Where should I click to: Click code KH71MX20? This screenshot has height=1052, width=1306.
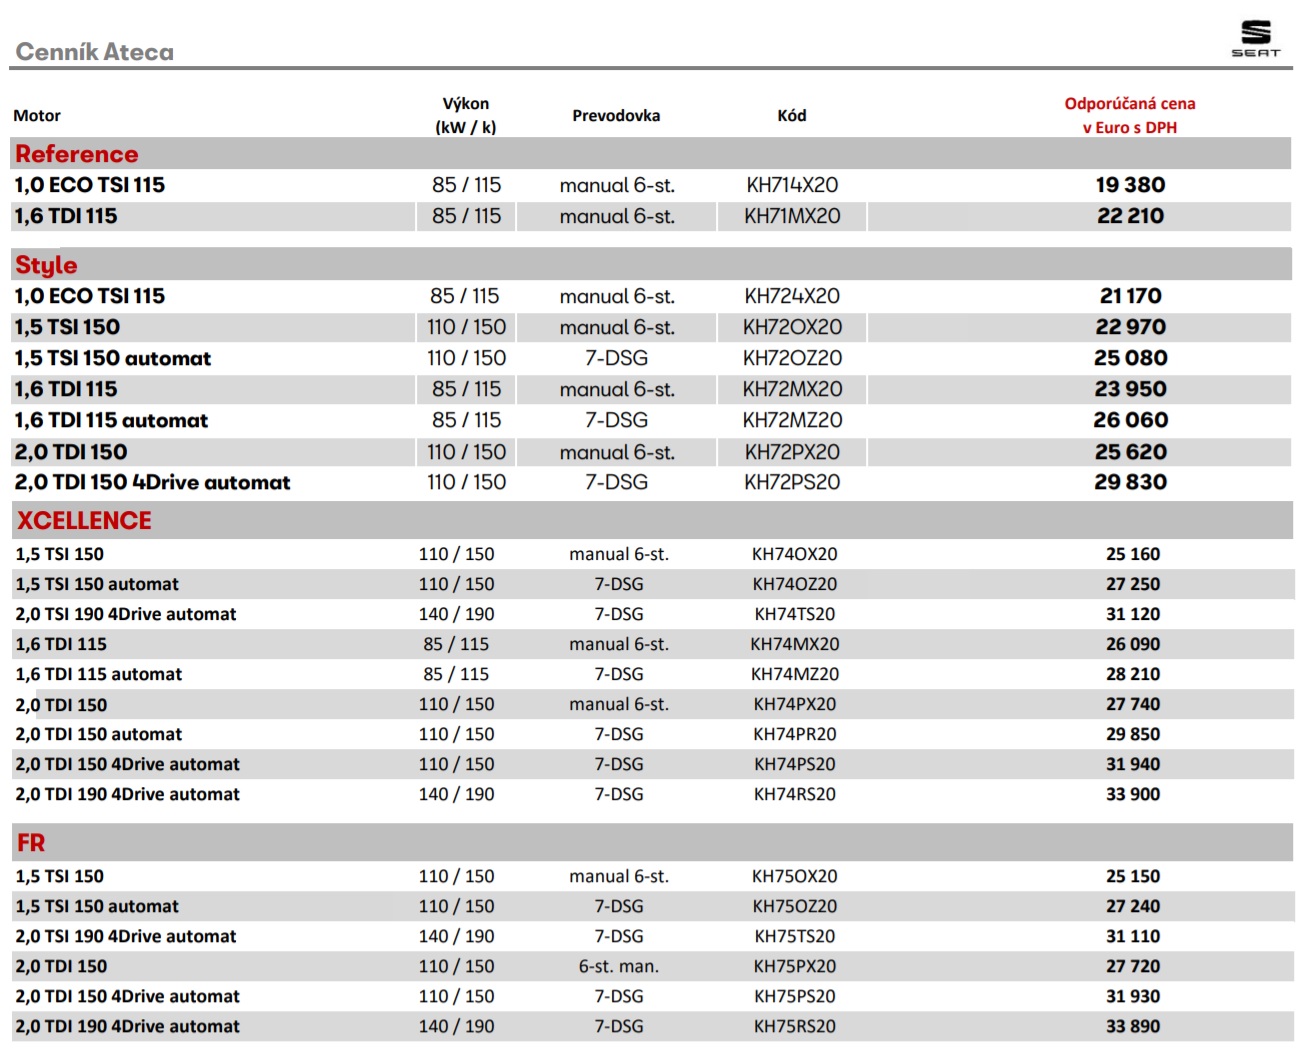[x=792, y=216]
